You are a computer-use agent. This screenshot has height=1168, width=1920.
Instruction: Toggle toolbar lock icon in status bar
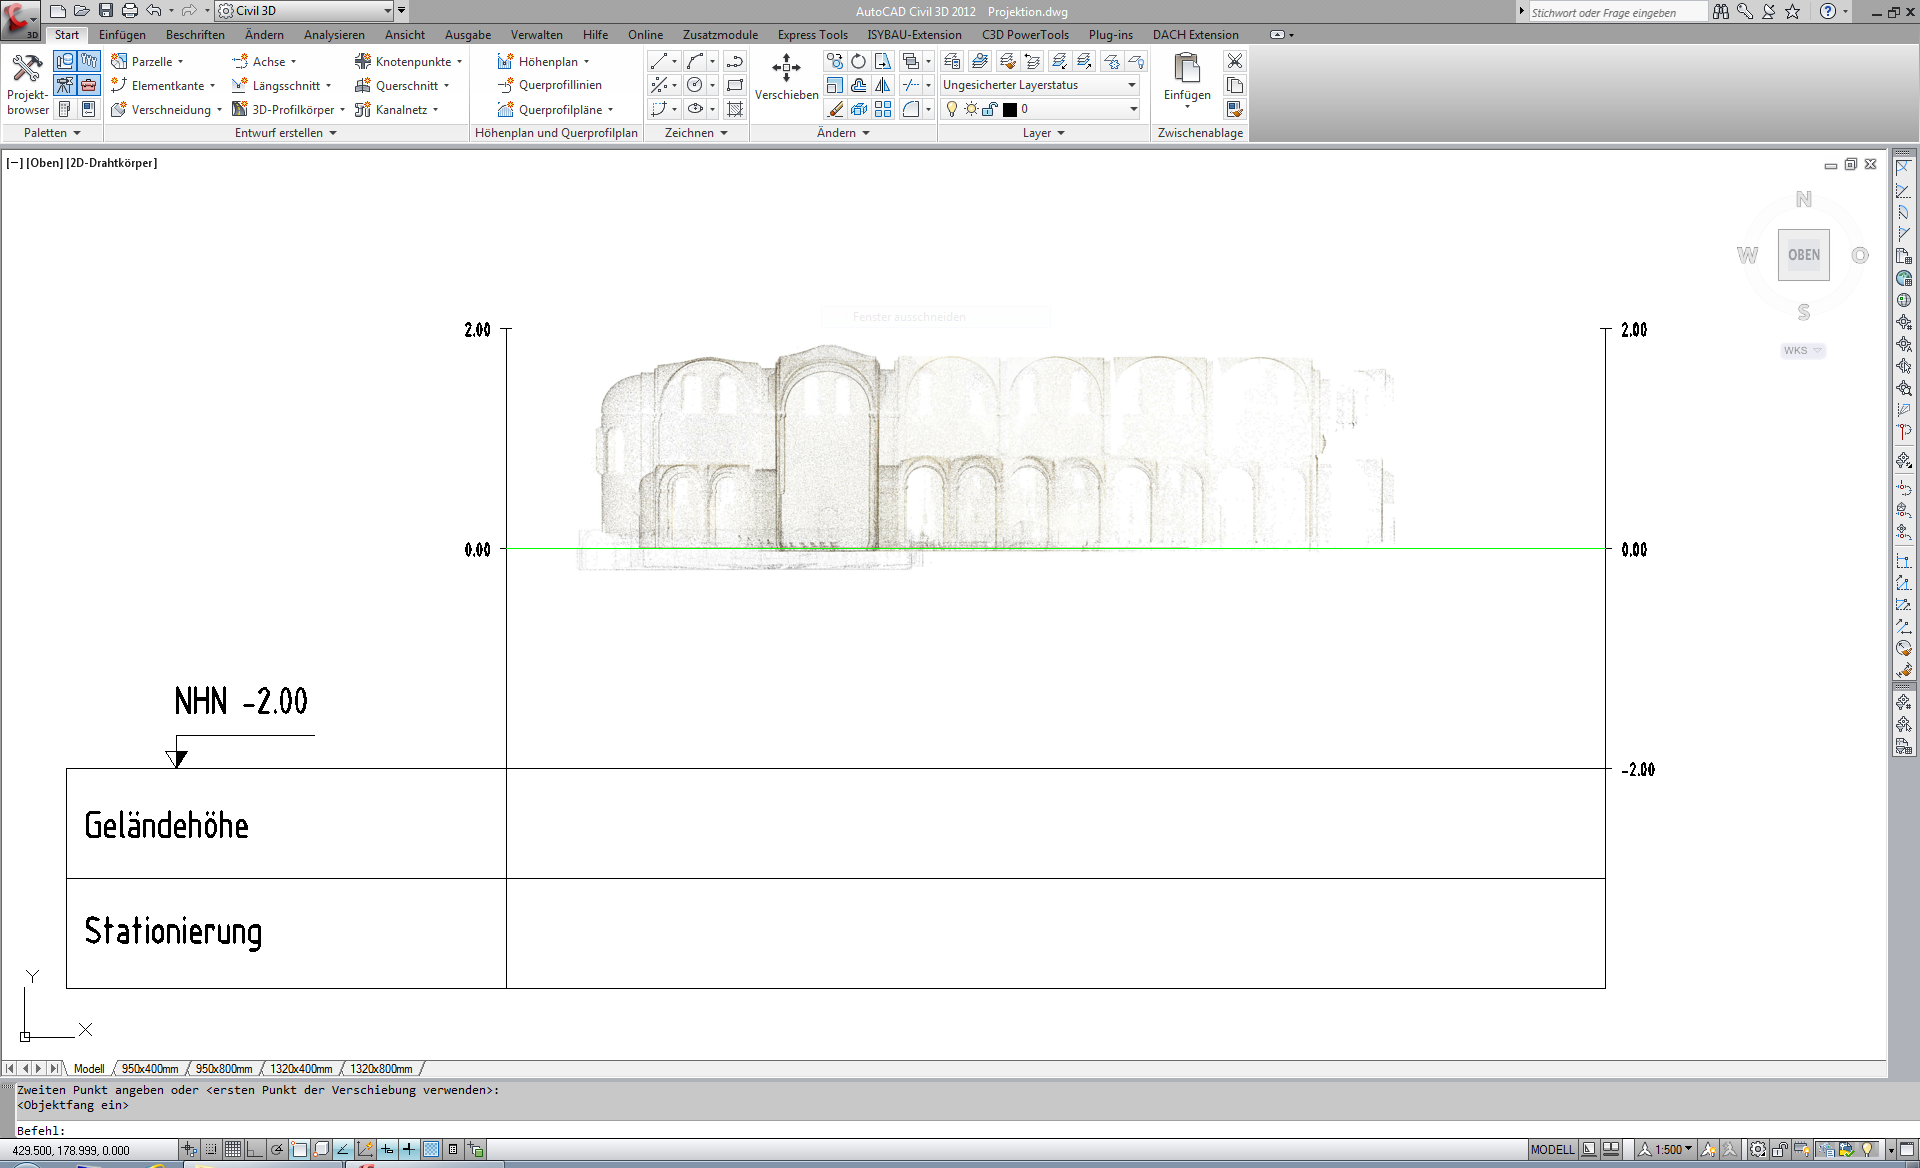click(x=1780, y=1149)
